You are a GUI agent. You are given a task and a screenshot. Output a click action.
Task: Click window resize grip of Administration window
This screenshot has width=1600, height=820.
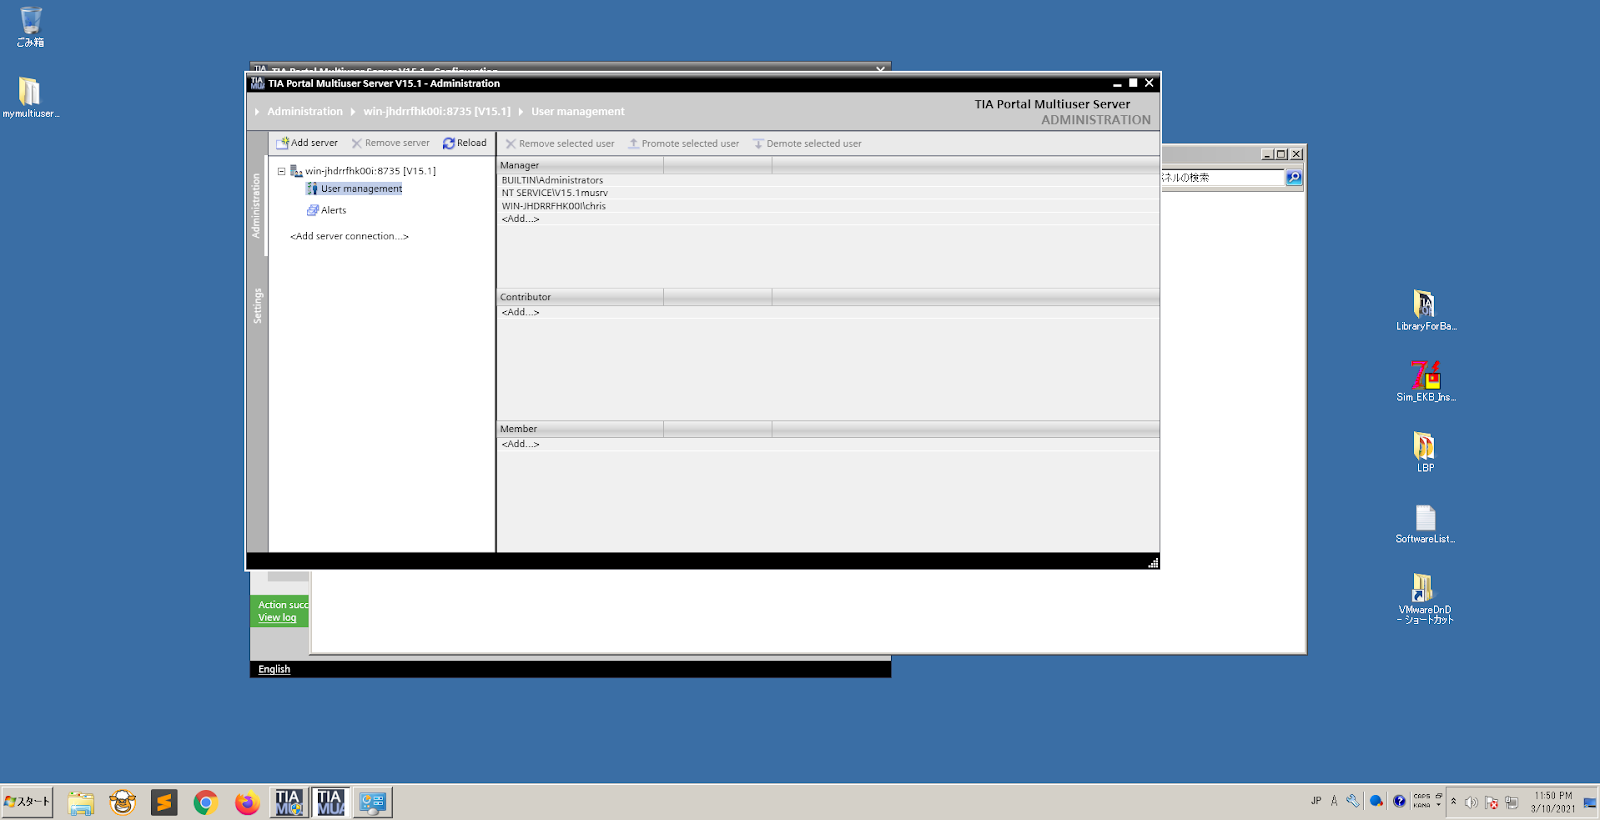point(1153,563)
